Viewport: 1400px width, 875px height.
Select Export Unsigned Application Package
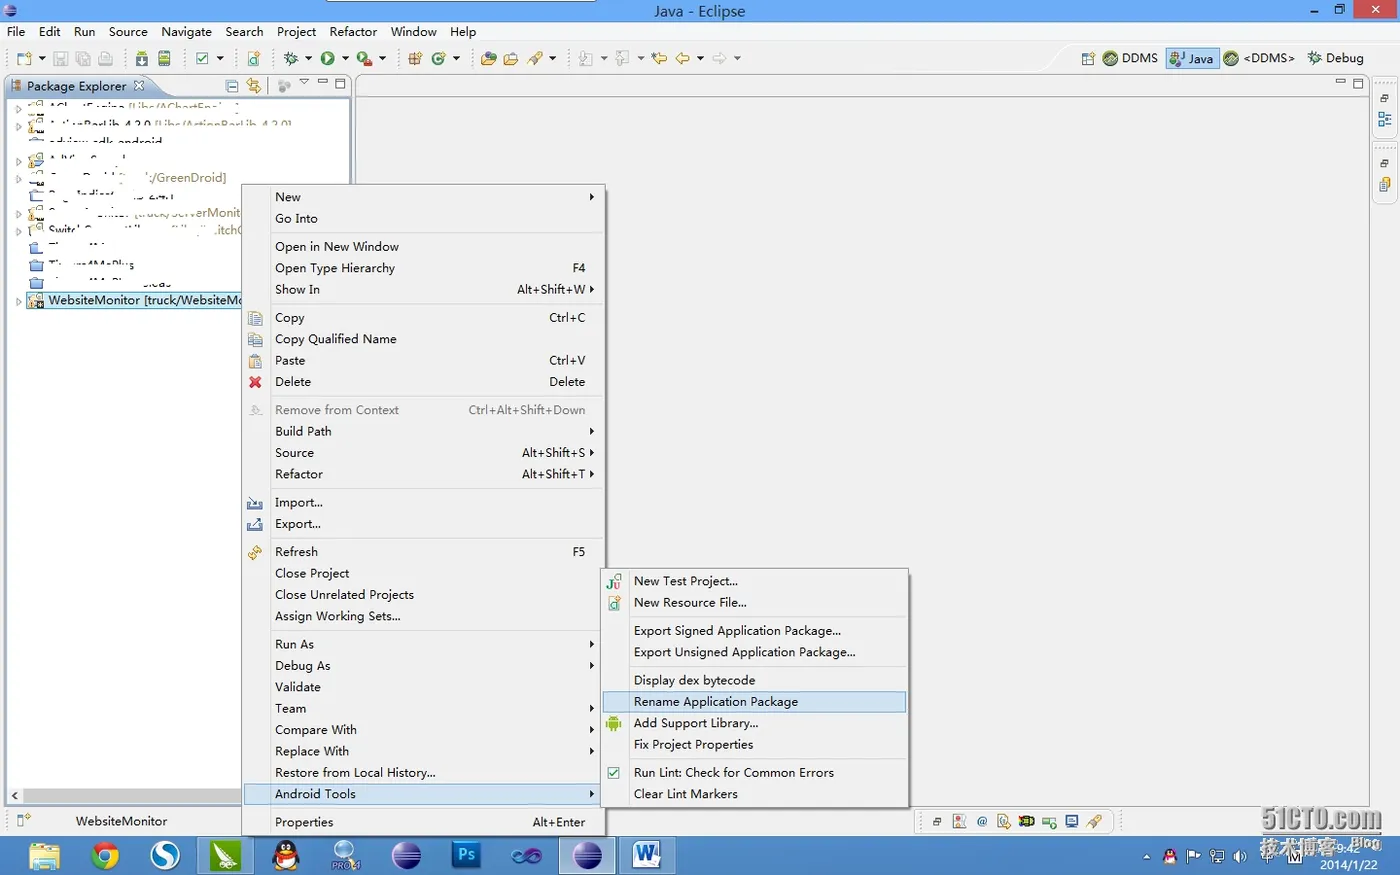pos(755,652)
